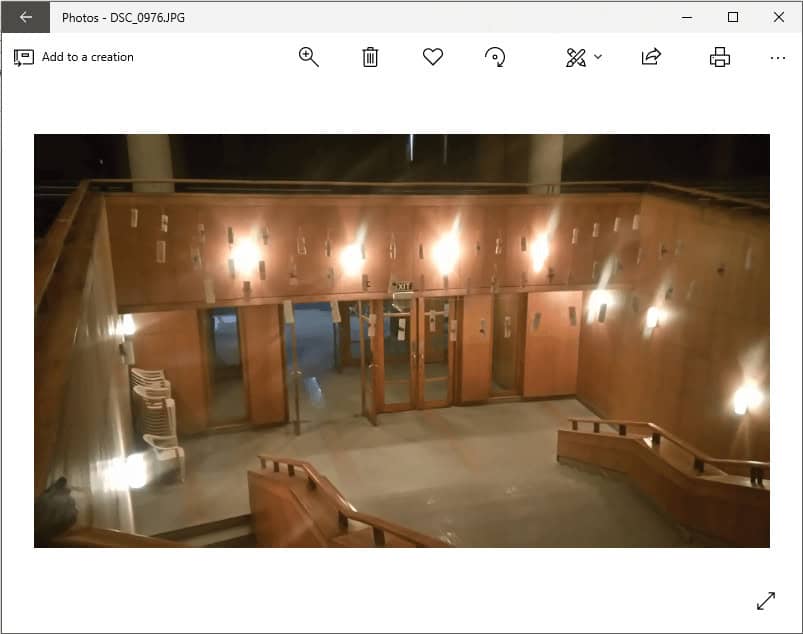Click the photo of the lobby
The width and height of the screenshot is (803, 634).
tap(400, 340)
